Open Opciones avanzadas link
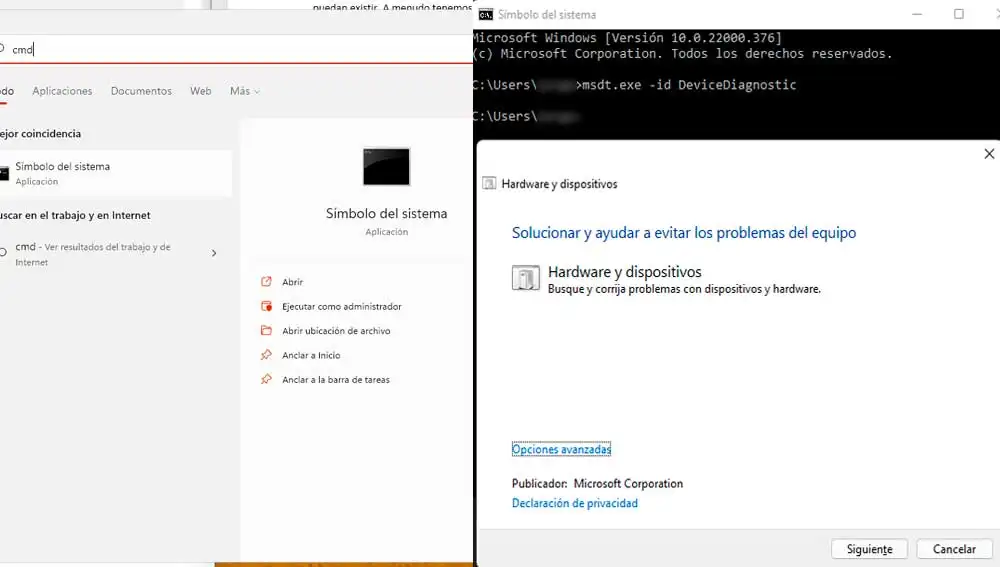The height and width of the screenshot is (567, 1000). pos(561,449)
